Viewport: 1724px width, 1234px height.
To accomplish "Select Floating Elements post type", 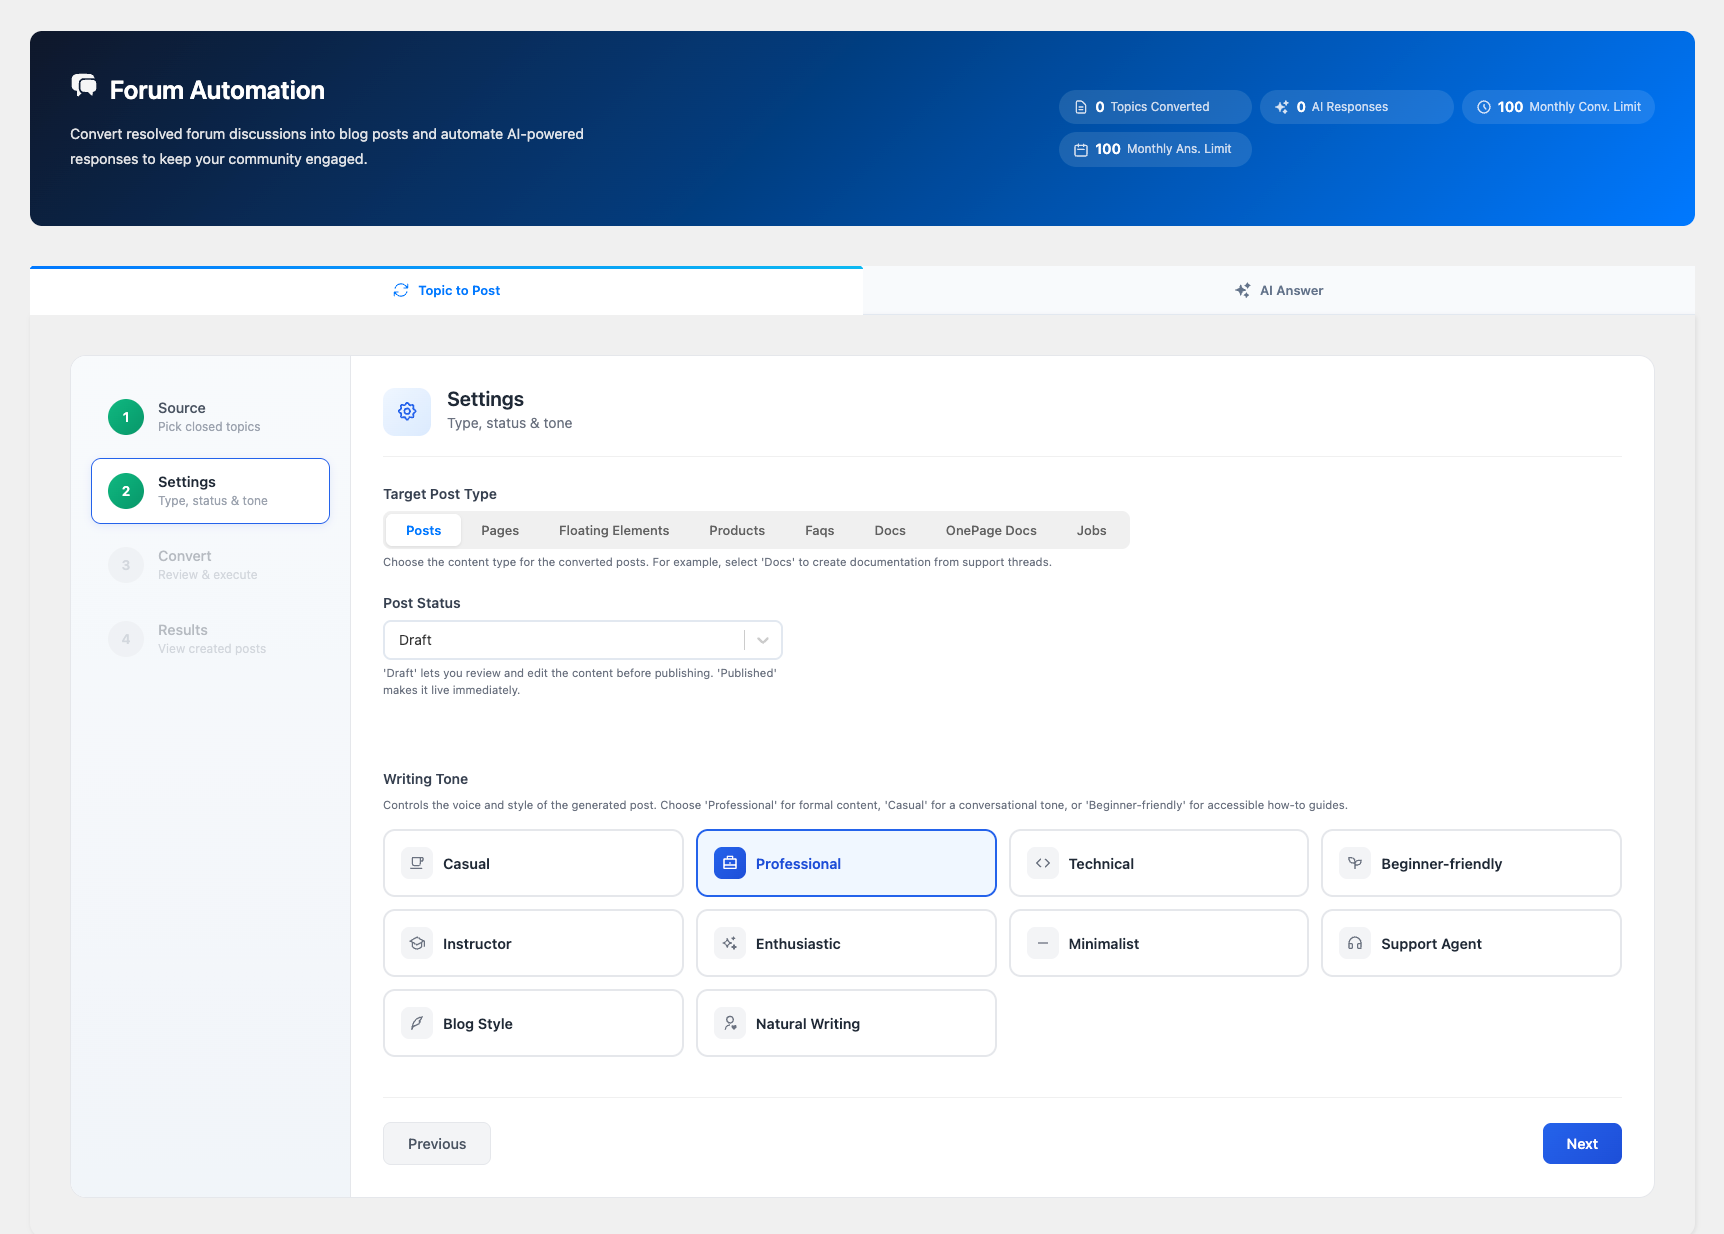I will pyautogui.click(x=614, y=530).
